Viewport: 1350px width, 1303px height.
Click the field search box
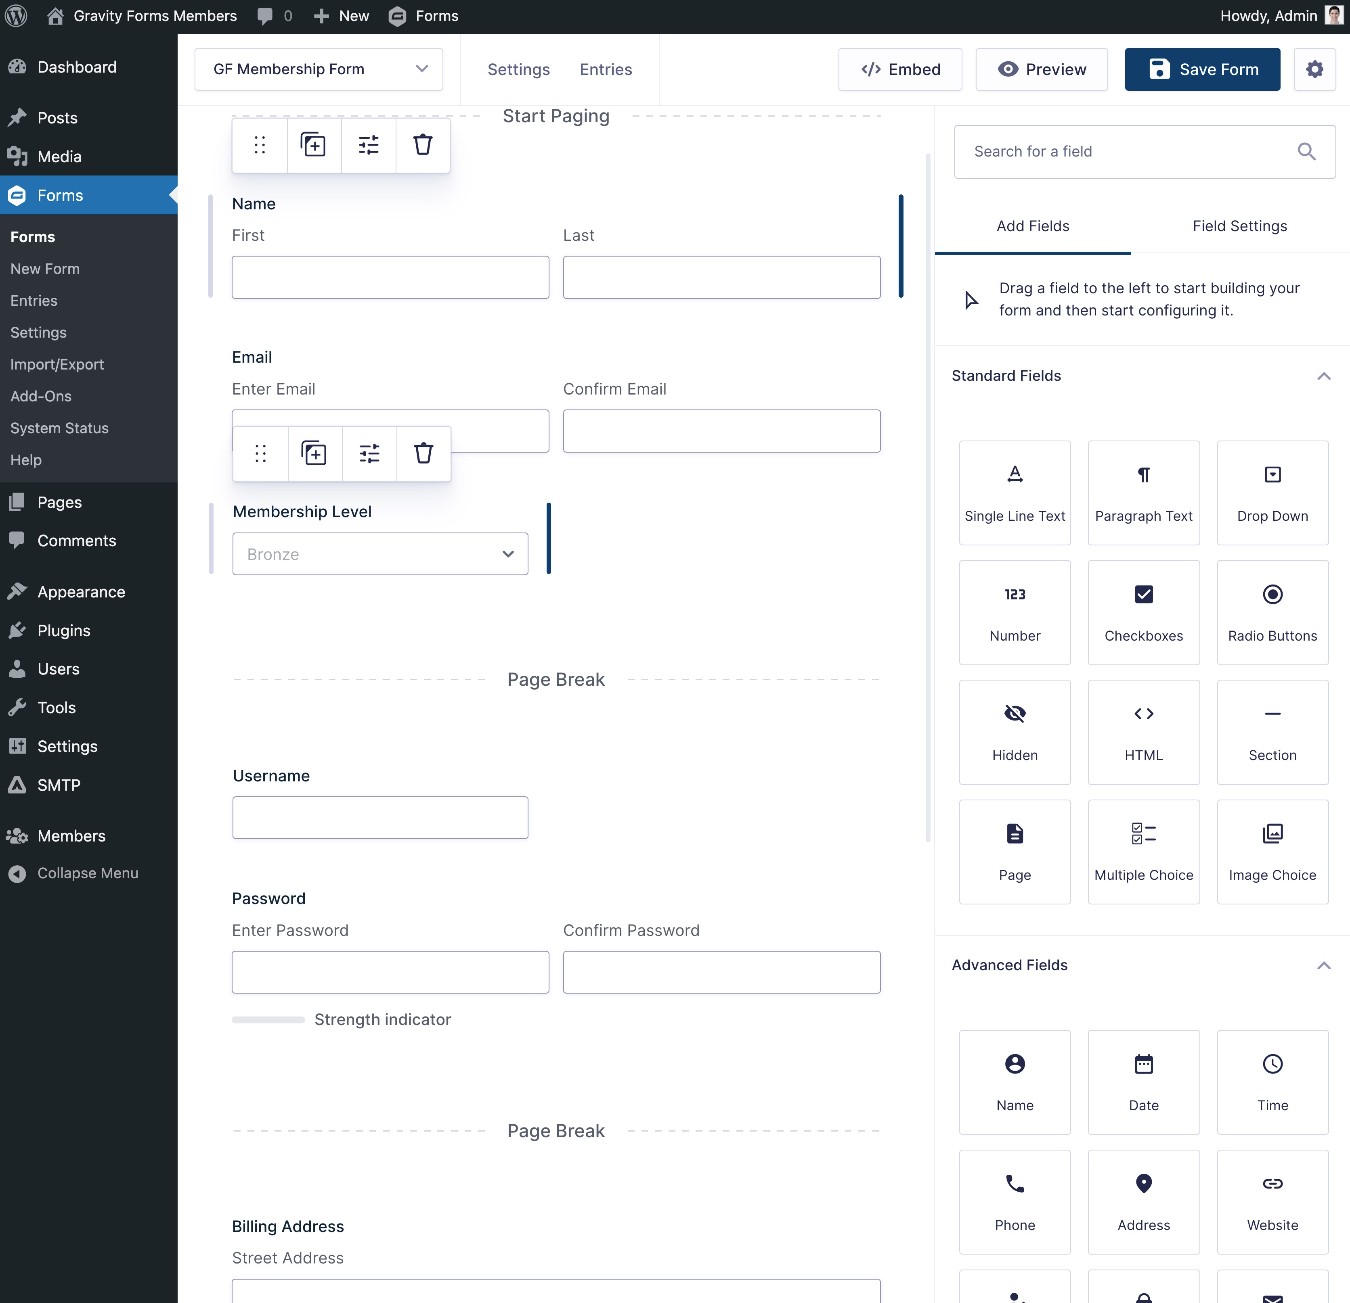[x=1120, y=151]
